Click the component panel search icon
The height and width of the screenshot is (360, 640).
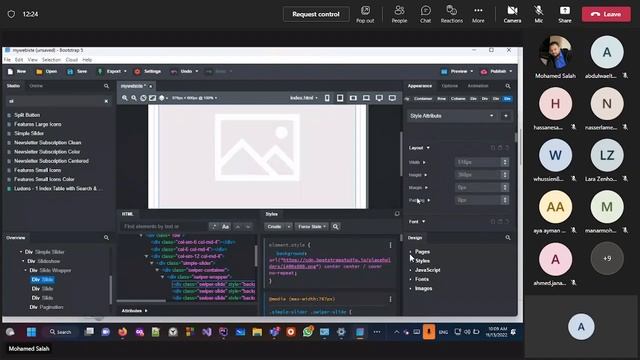pyautogui.click(x=107, y=86)
